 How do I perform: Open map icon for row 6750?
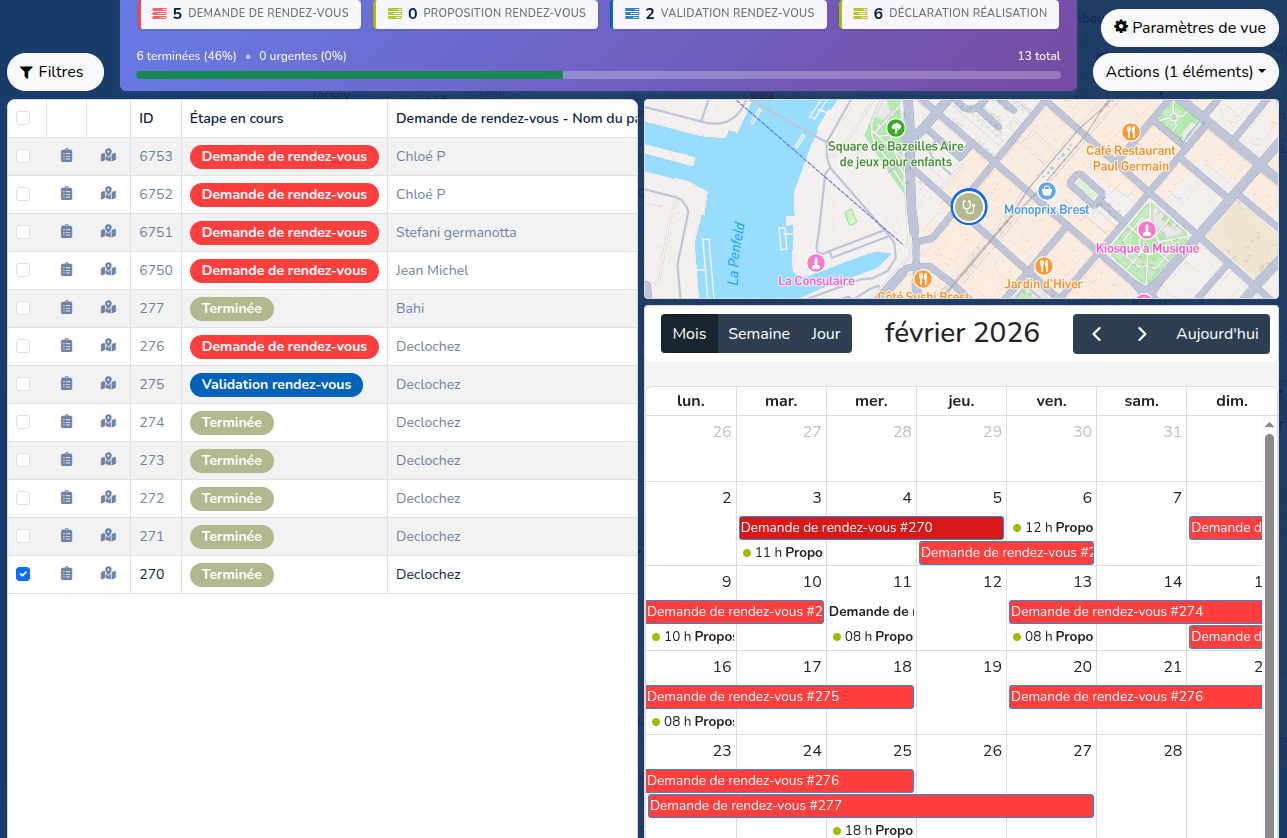pos(108,270)
